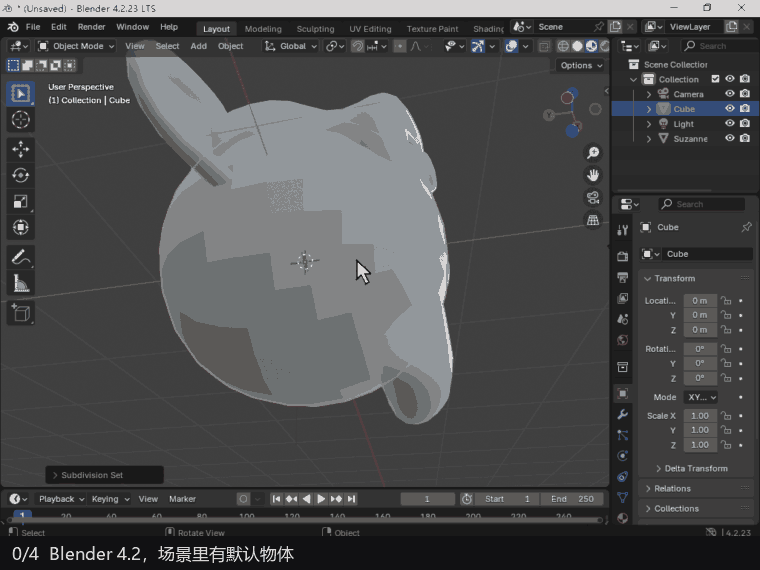
Task: Open the timeline Marker menu
Action: (182, 499)
